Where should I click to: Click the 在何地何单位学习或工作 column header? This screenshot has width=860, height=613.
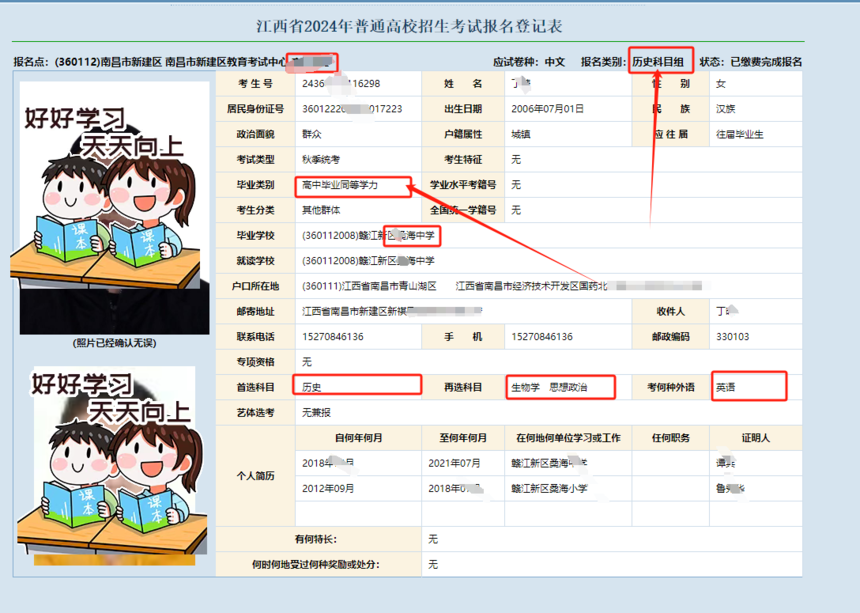pos(568,438)
